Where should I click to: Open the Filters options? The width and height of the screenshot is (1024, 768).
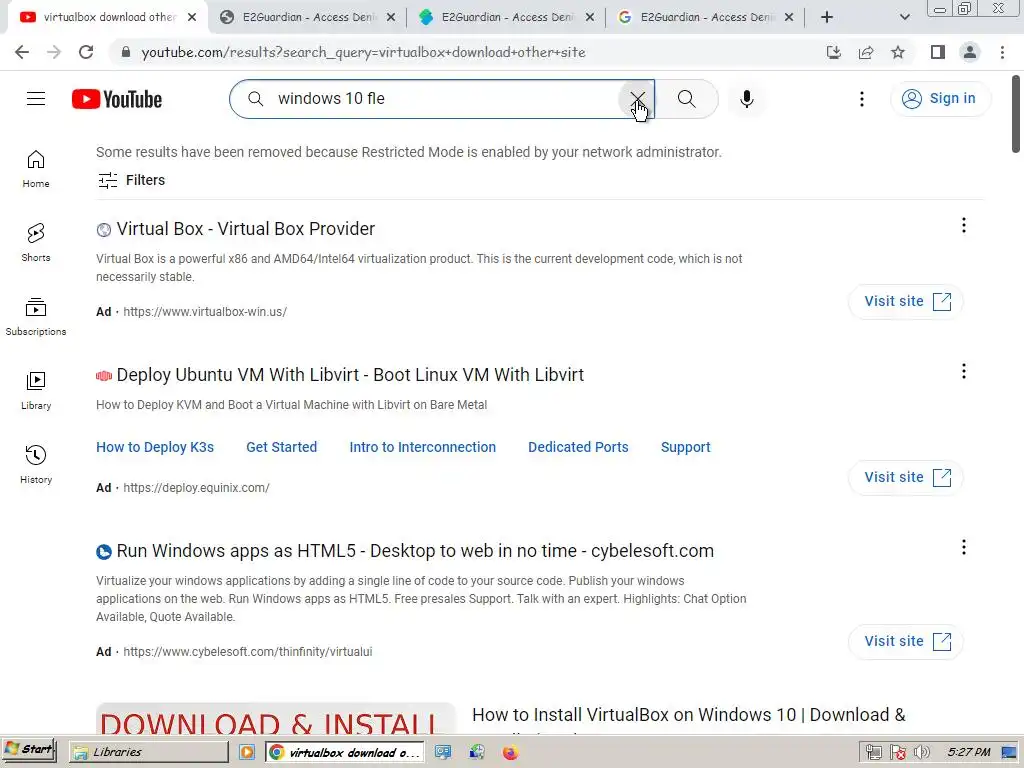(x=131, y=180)
